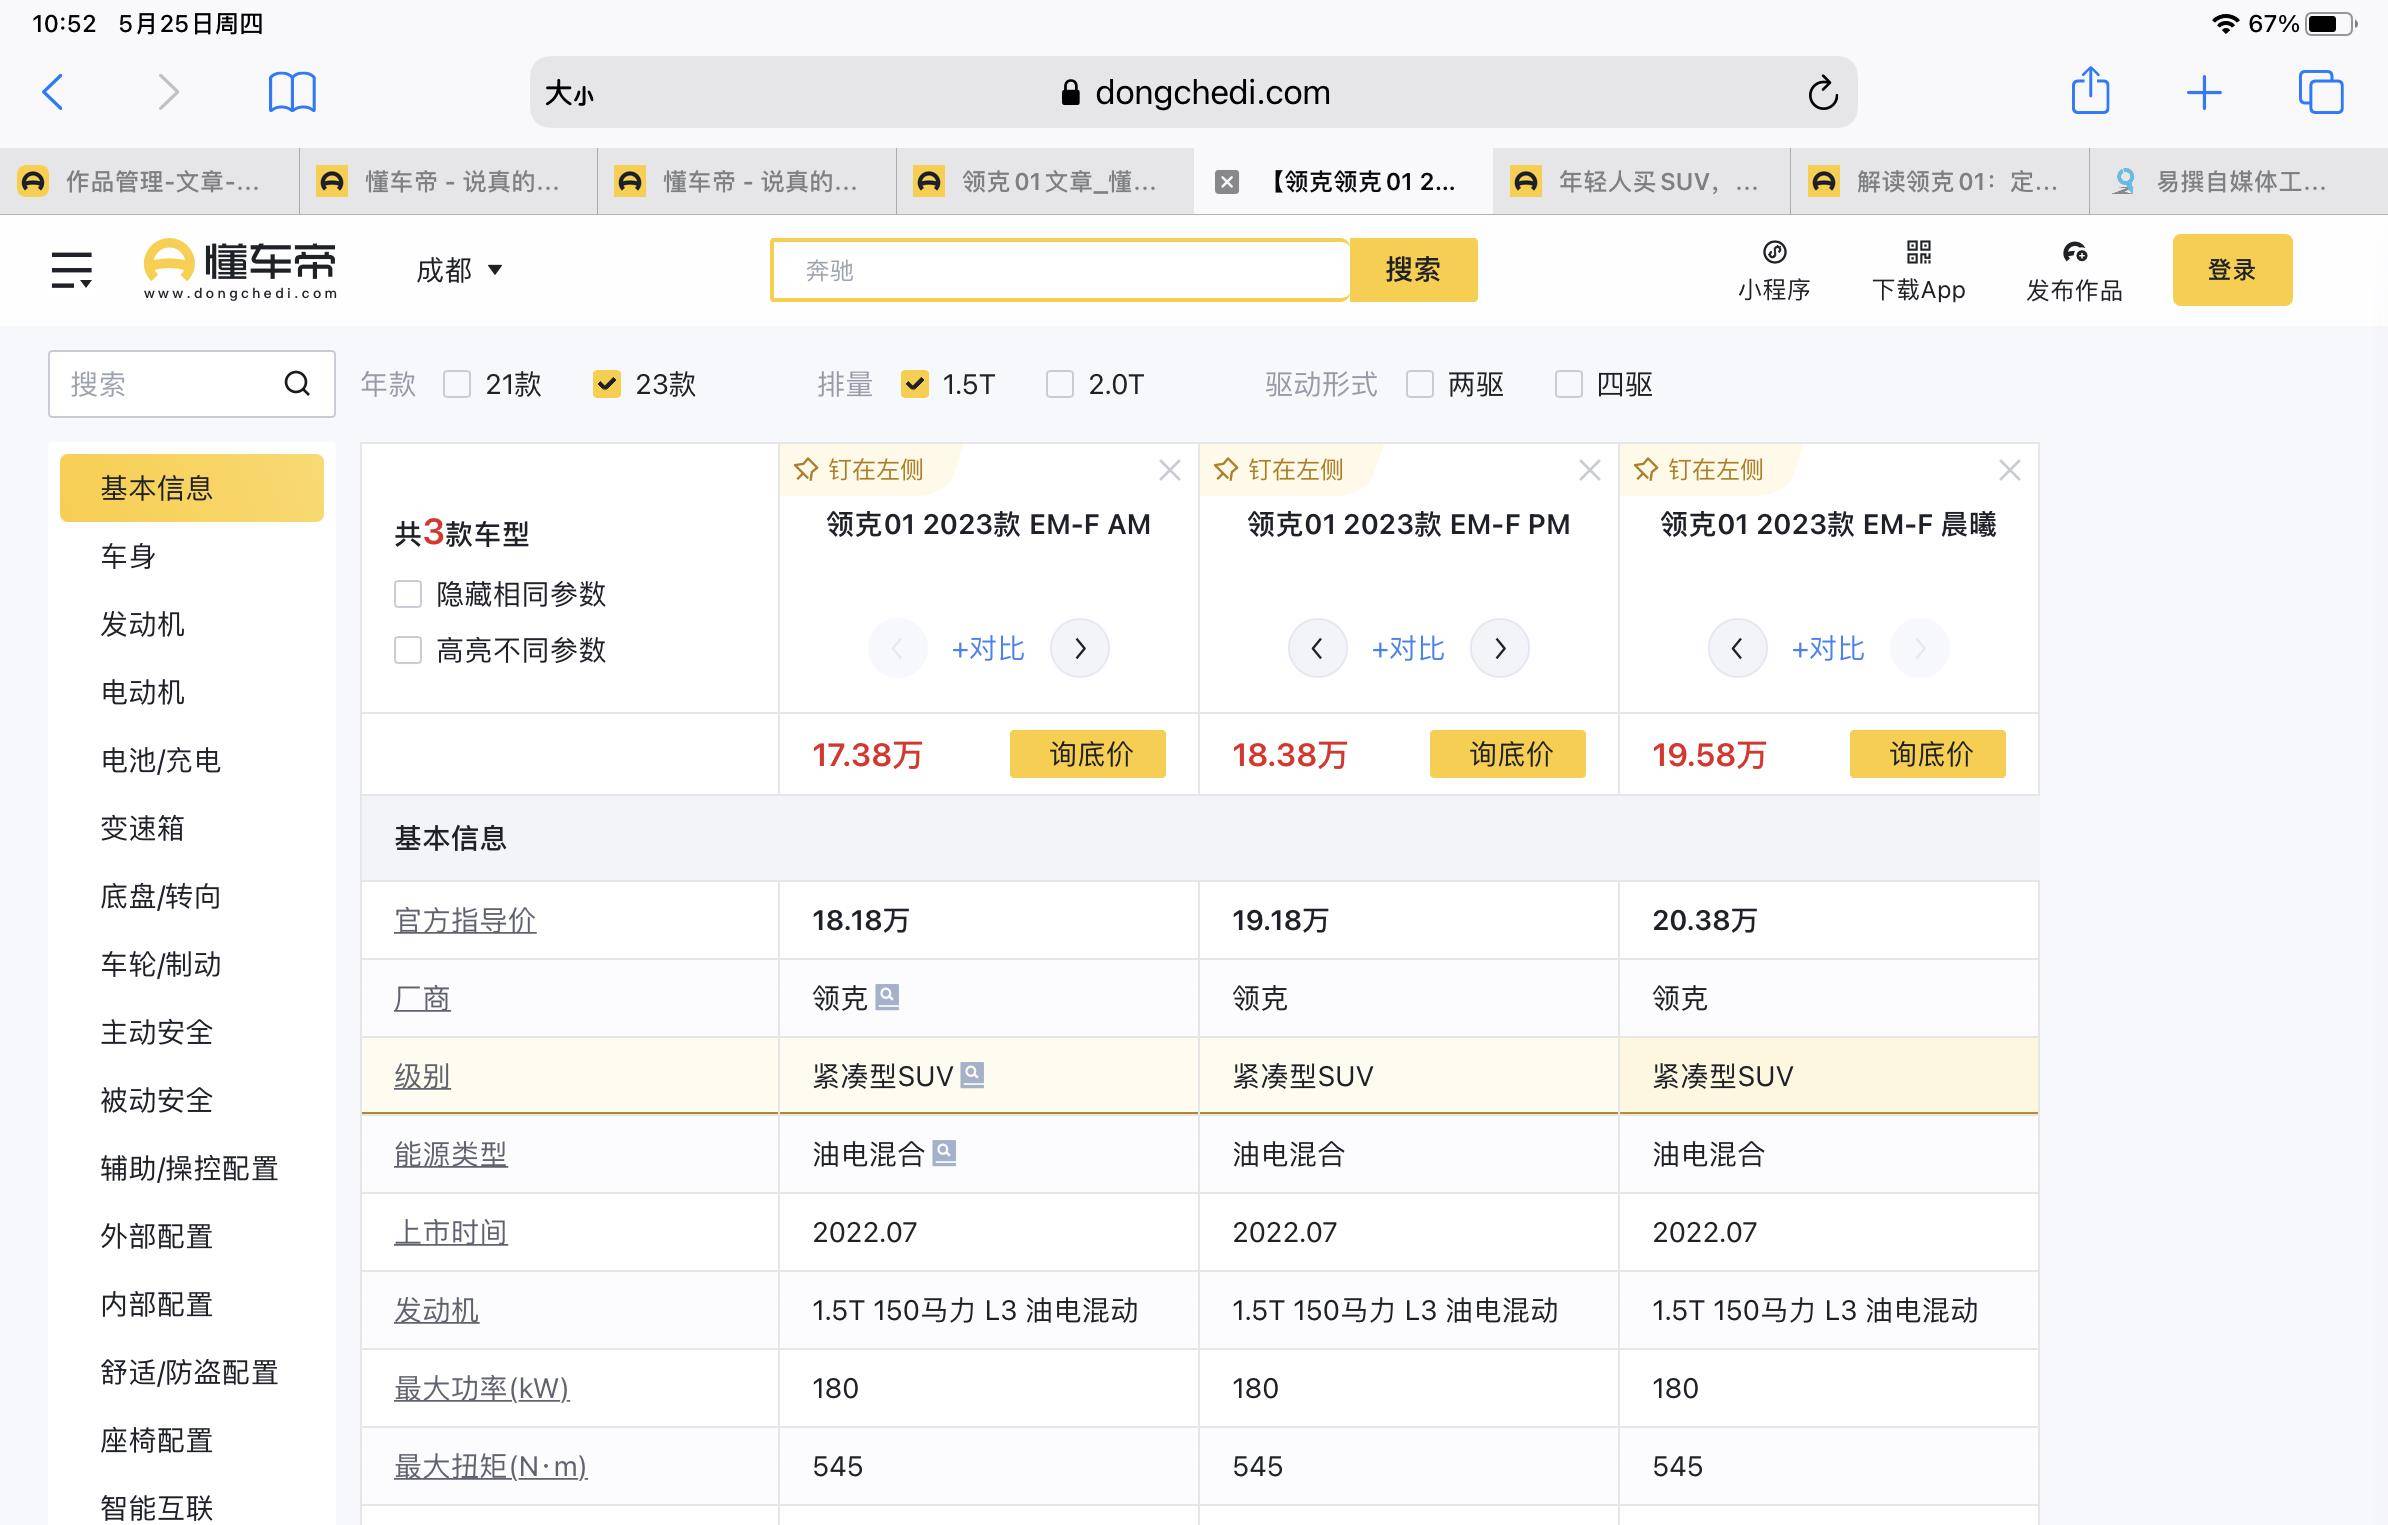Click 询底价 for 18.38万 model
Viewport: 2388px width, 1525px height.
point(1508,754)
